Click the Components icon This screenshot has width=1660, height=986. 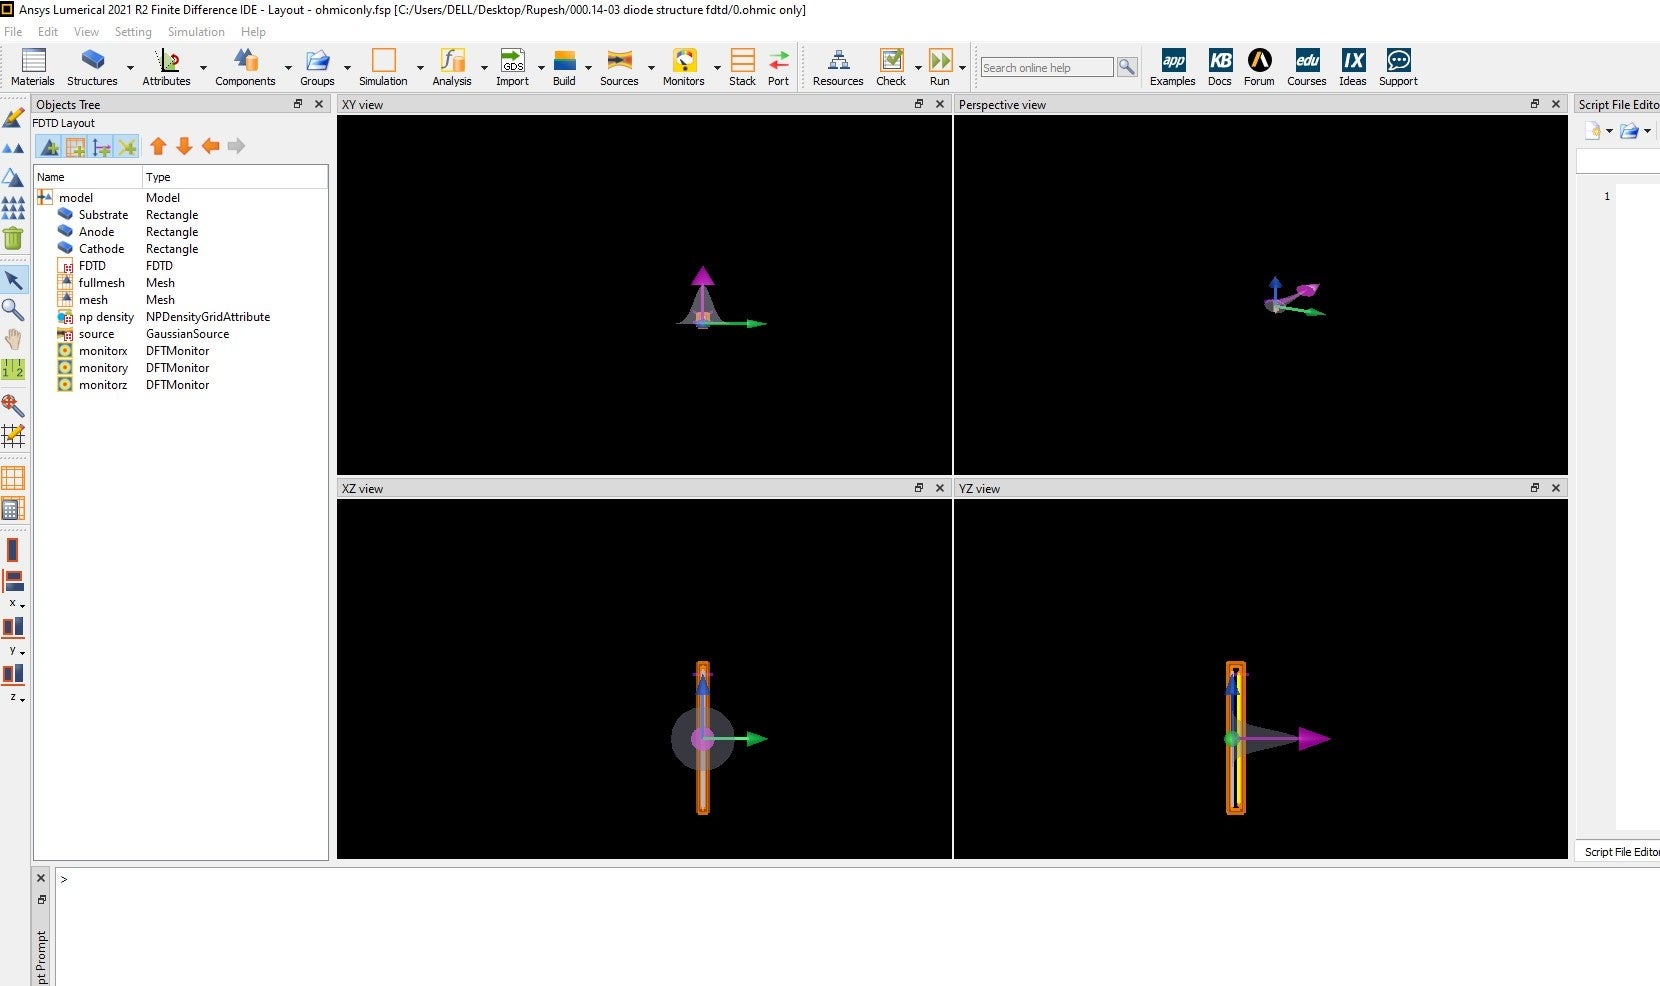(245, 67)
